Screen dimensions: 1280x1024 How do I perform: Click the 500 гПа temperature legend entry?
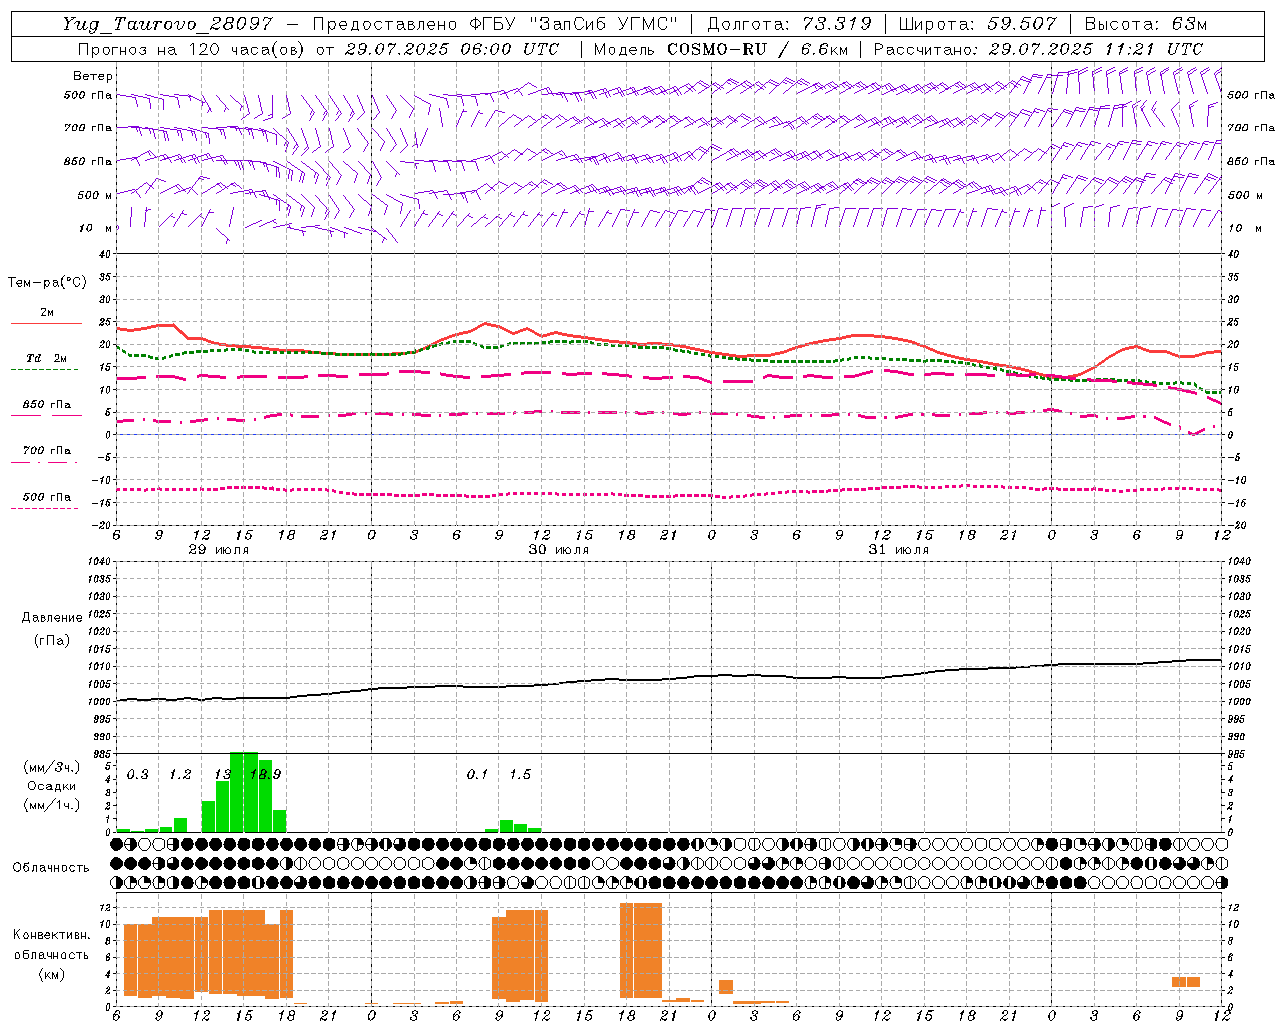point(47,497)
